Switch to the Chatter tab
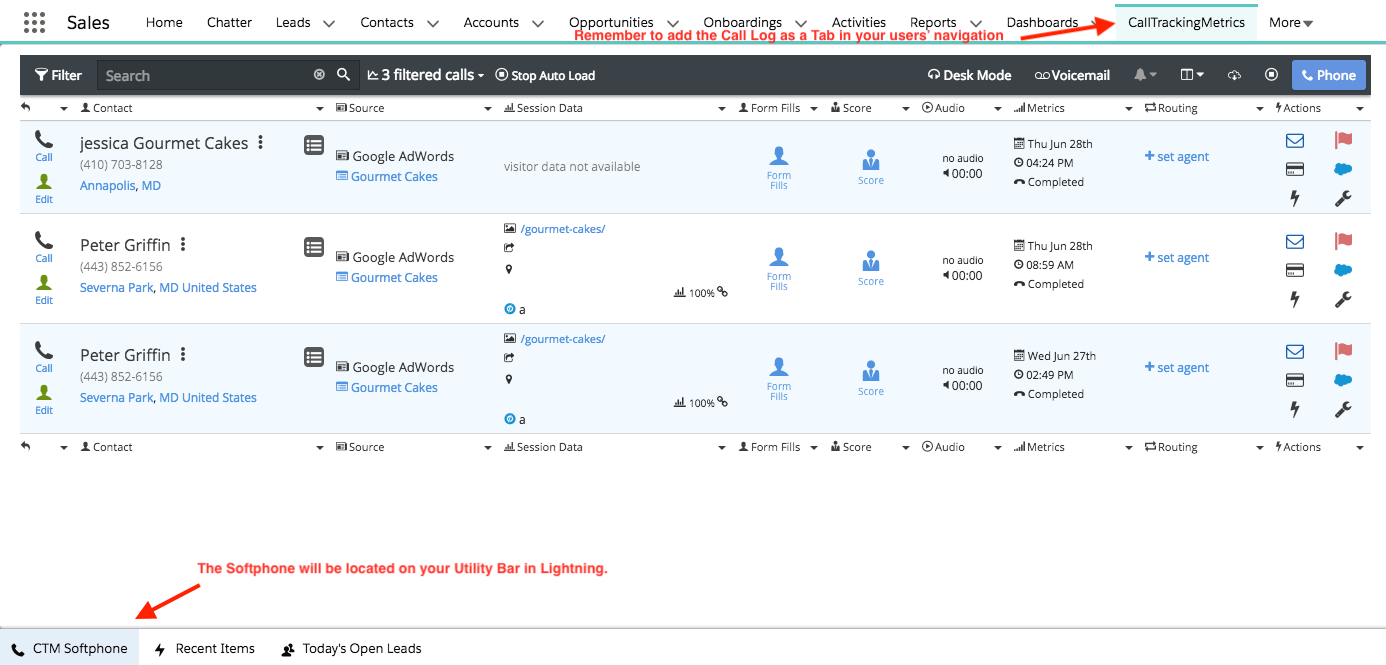 229,22
